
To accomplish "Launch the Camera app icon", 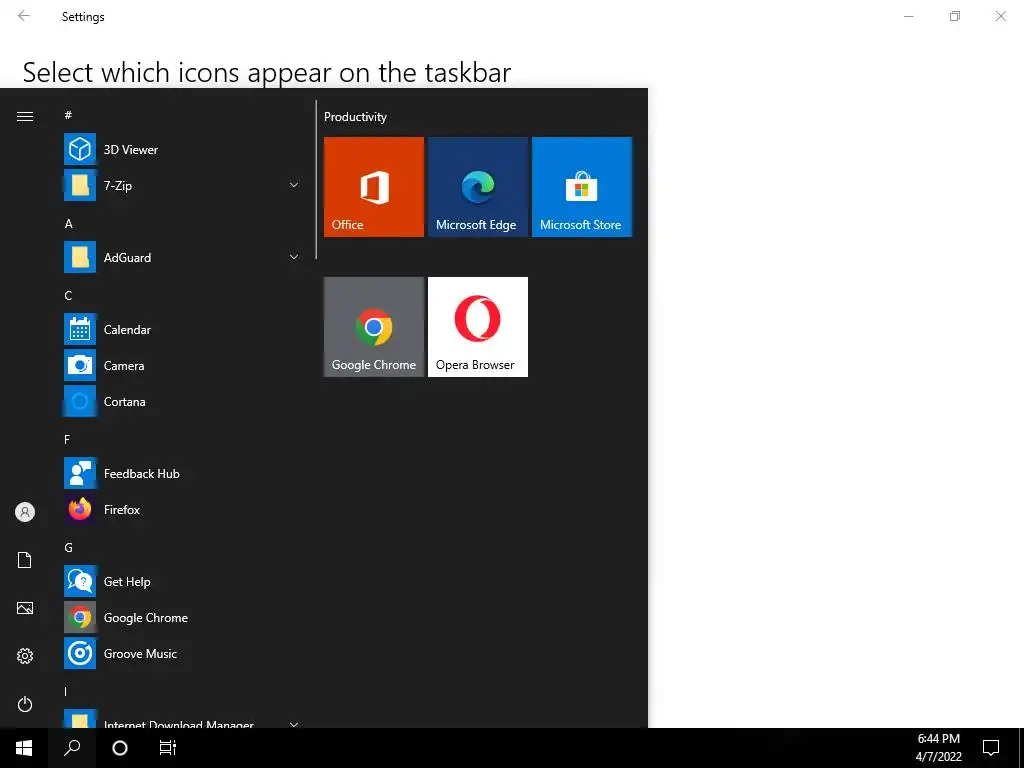I will [80, 366].
